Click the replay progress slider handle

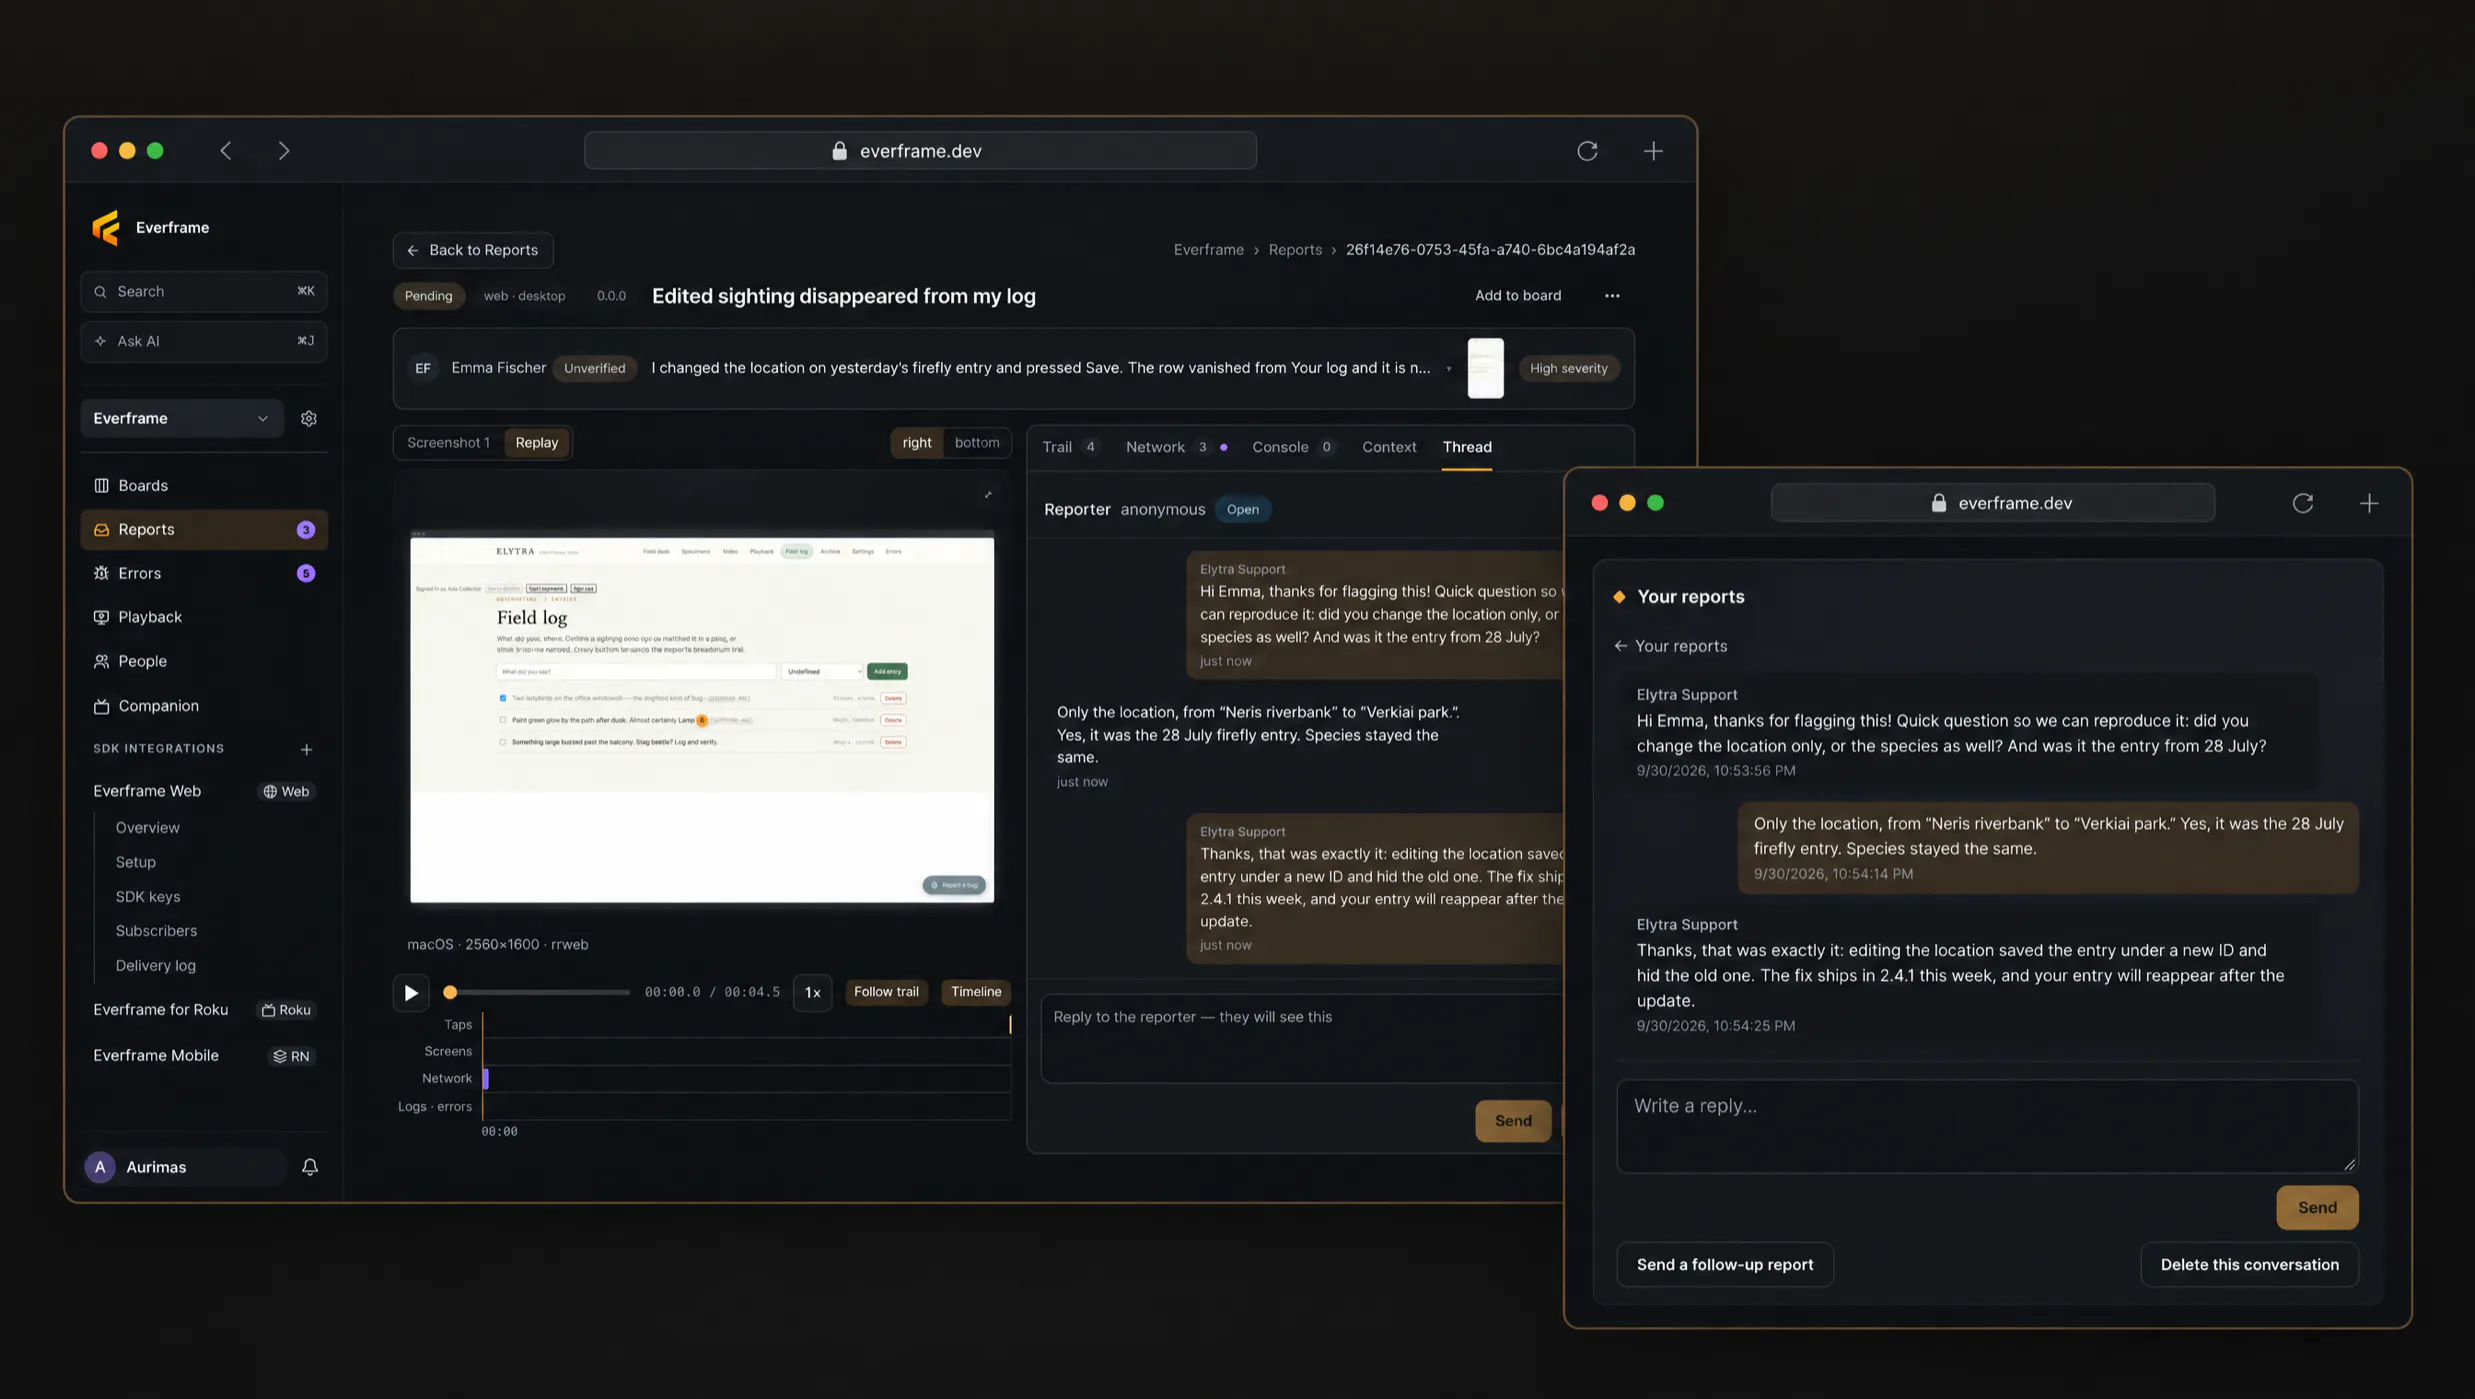pyautogui.click(x=450, y=993)
